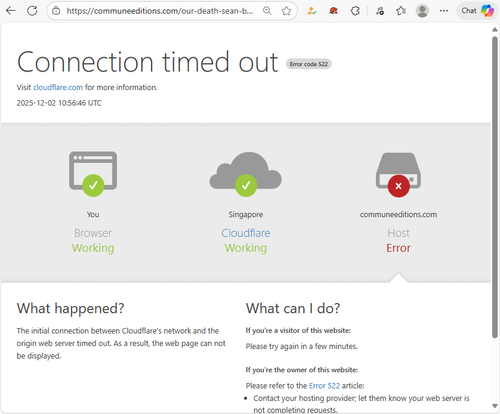
Task: Click the scrollbar down arrow
Action: [x=495, y=406]
